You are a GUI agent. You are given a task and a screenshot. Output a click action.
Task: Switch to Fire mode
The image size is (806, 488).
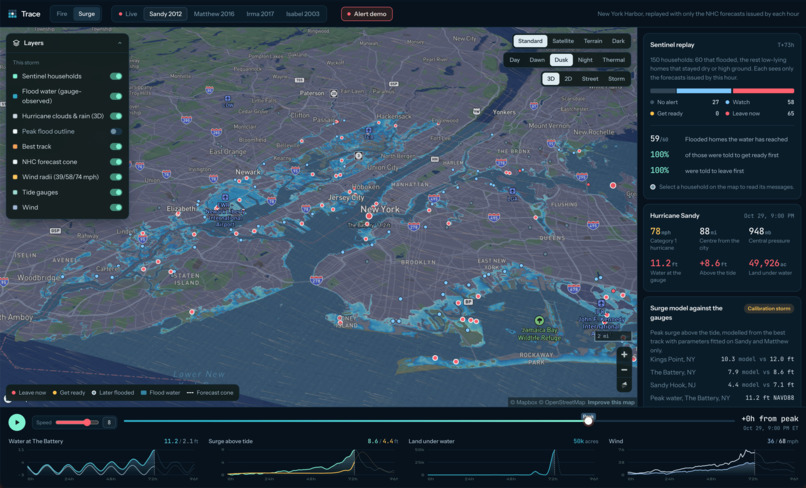pos(62,14)
